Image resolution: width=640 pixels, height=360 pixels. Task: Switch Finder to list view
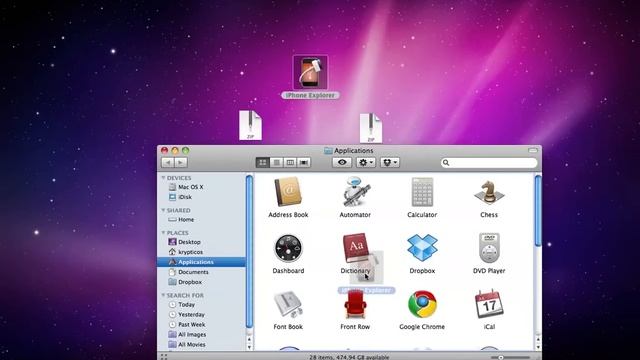(x=276, y=162)
